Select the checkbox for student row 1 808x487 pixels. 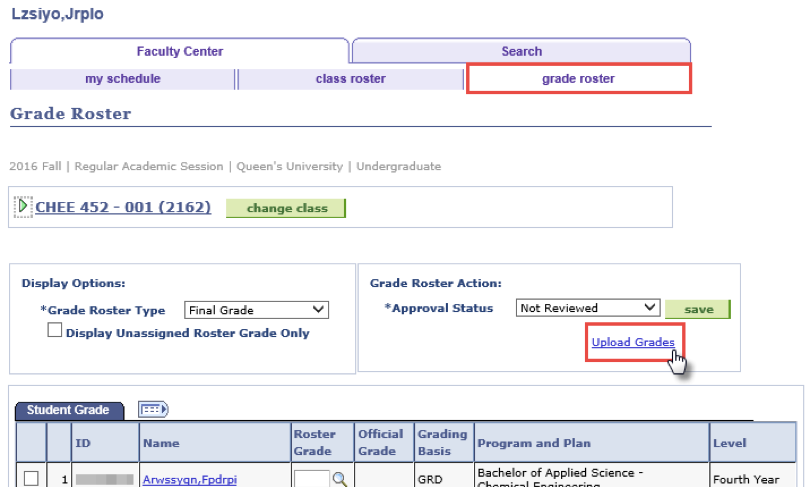point(31,479)
